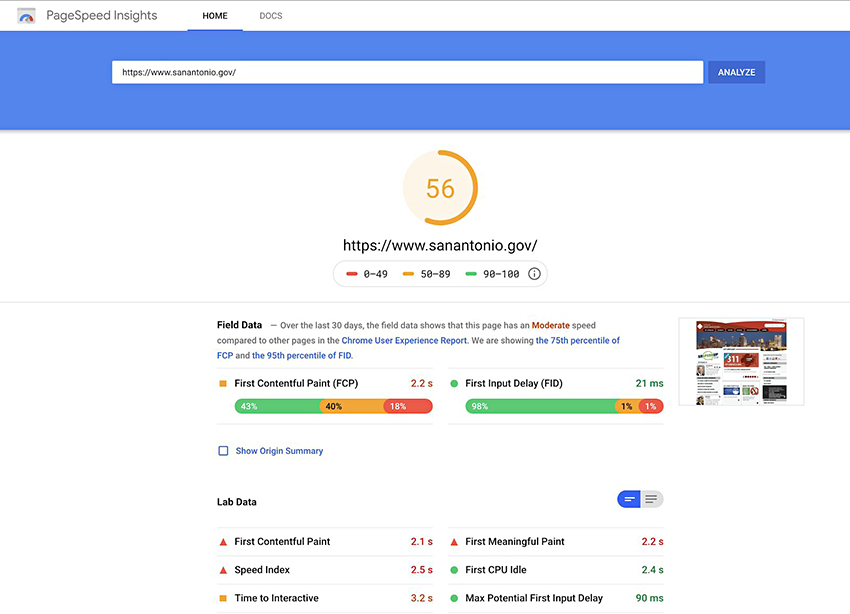Click the FCP 2.2 s field value

pyautogui.click(x=422, y=384)
